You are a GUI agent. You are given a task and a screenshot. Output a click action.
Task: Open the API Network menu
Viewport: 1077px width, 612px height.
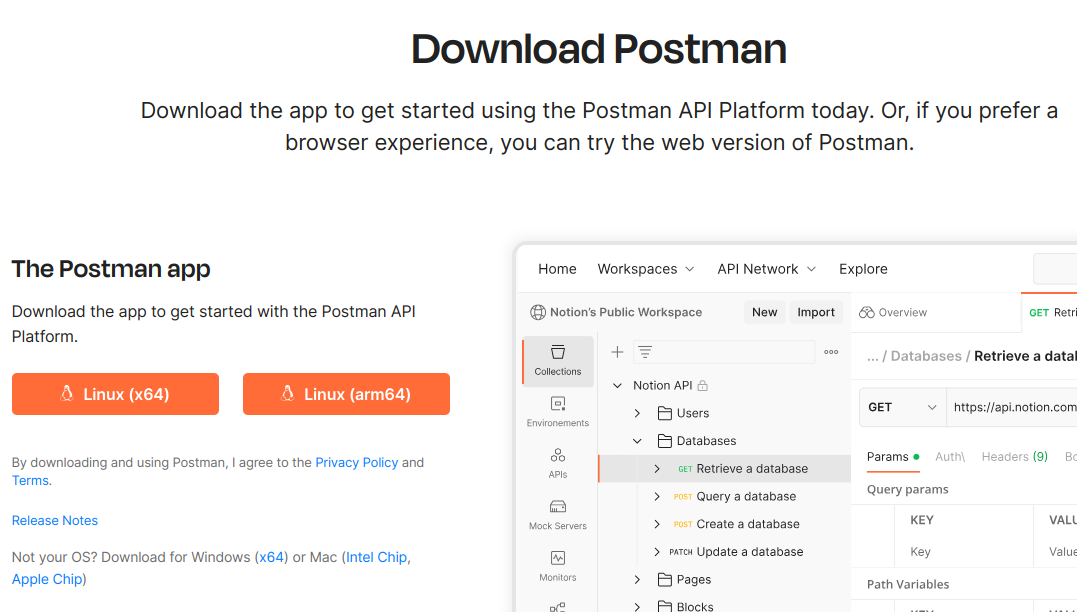(x=766, y=269)
